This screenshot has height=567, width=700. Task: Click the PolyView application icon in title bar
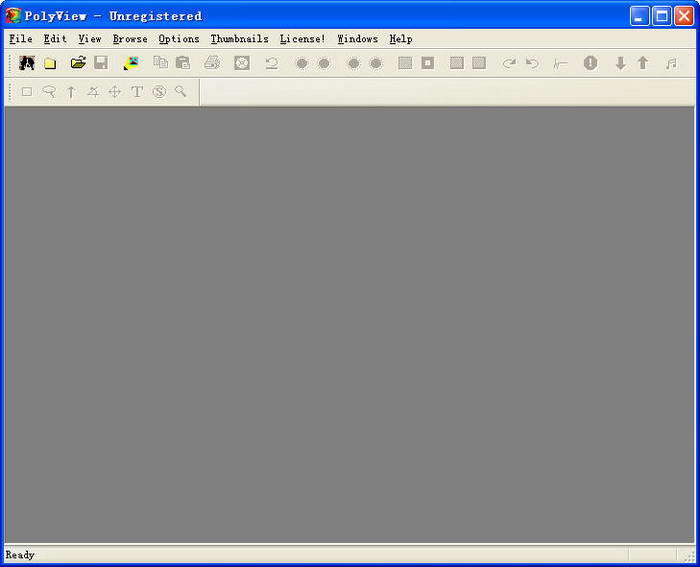click(x=13, y=16)
